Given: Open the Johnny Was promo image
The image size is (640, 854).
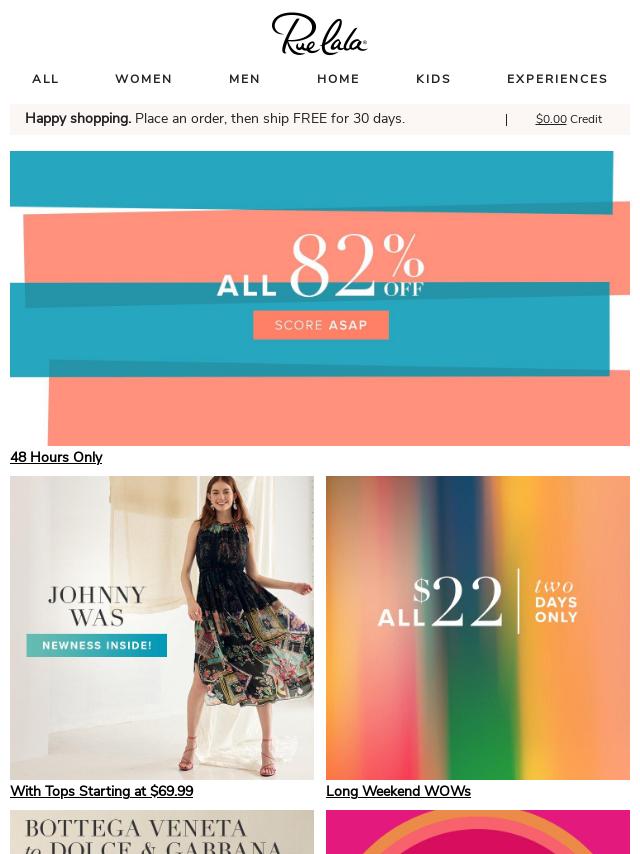Looking at the screenshot, I should tap(162, 627).
